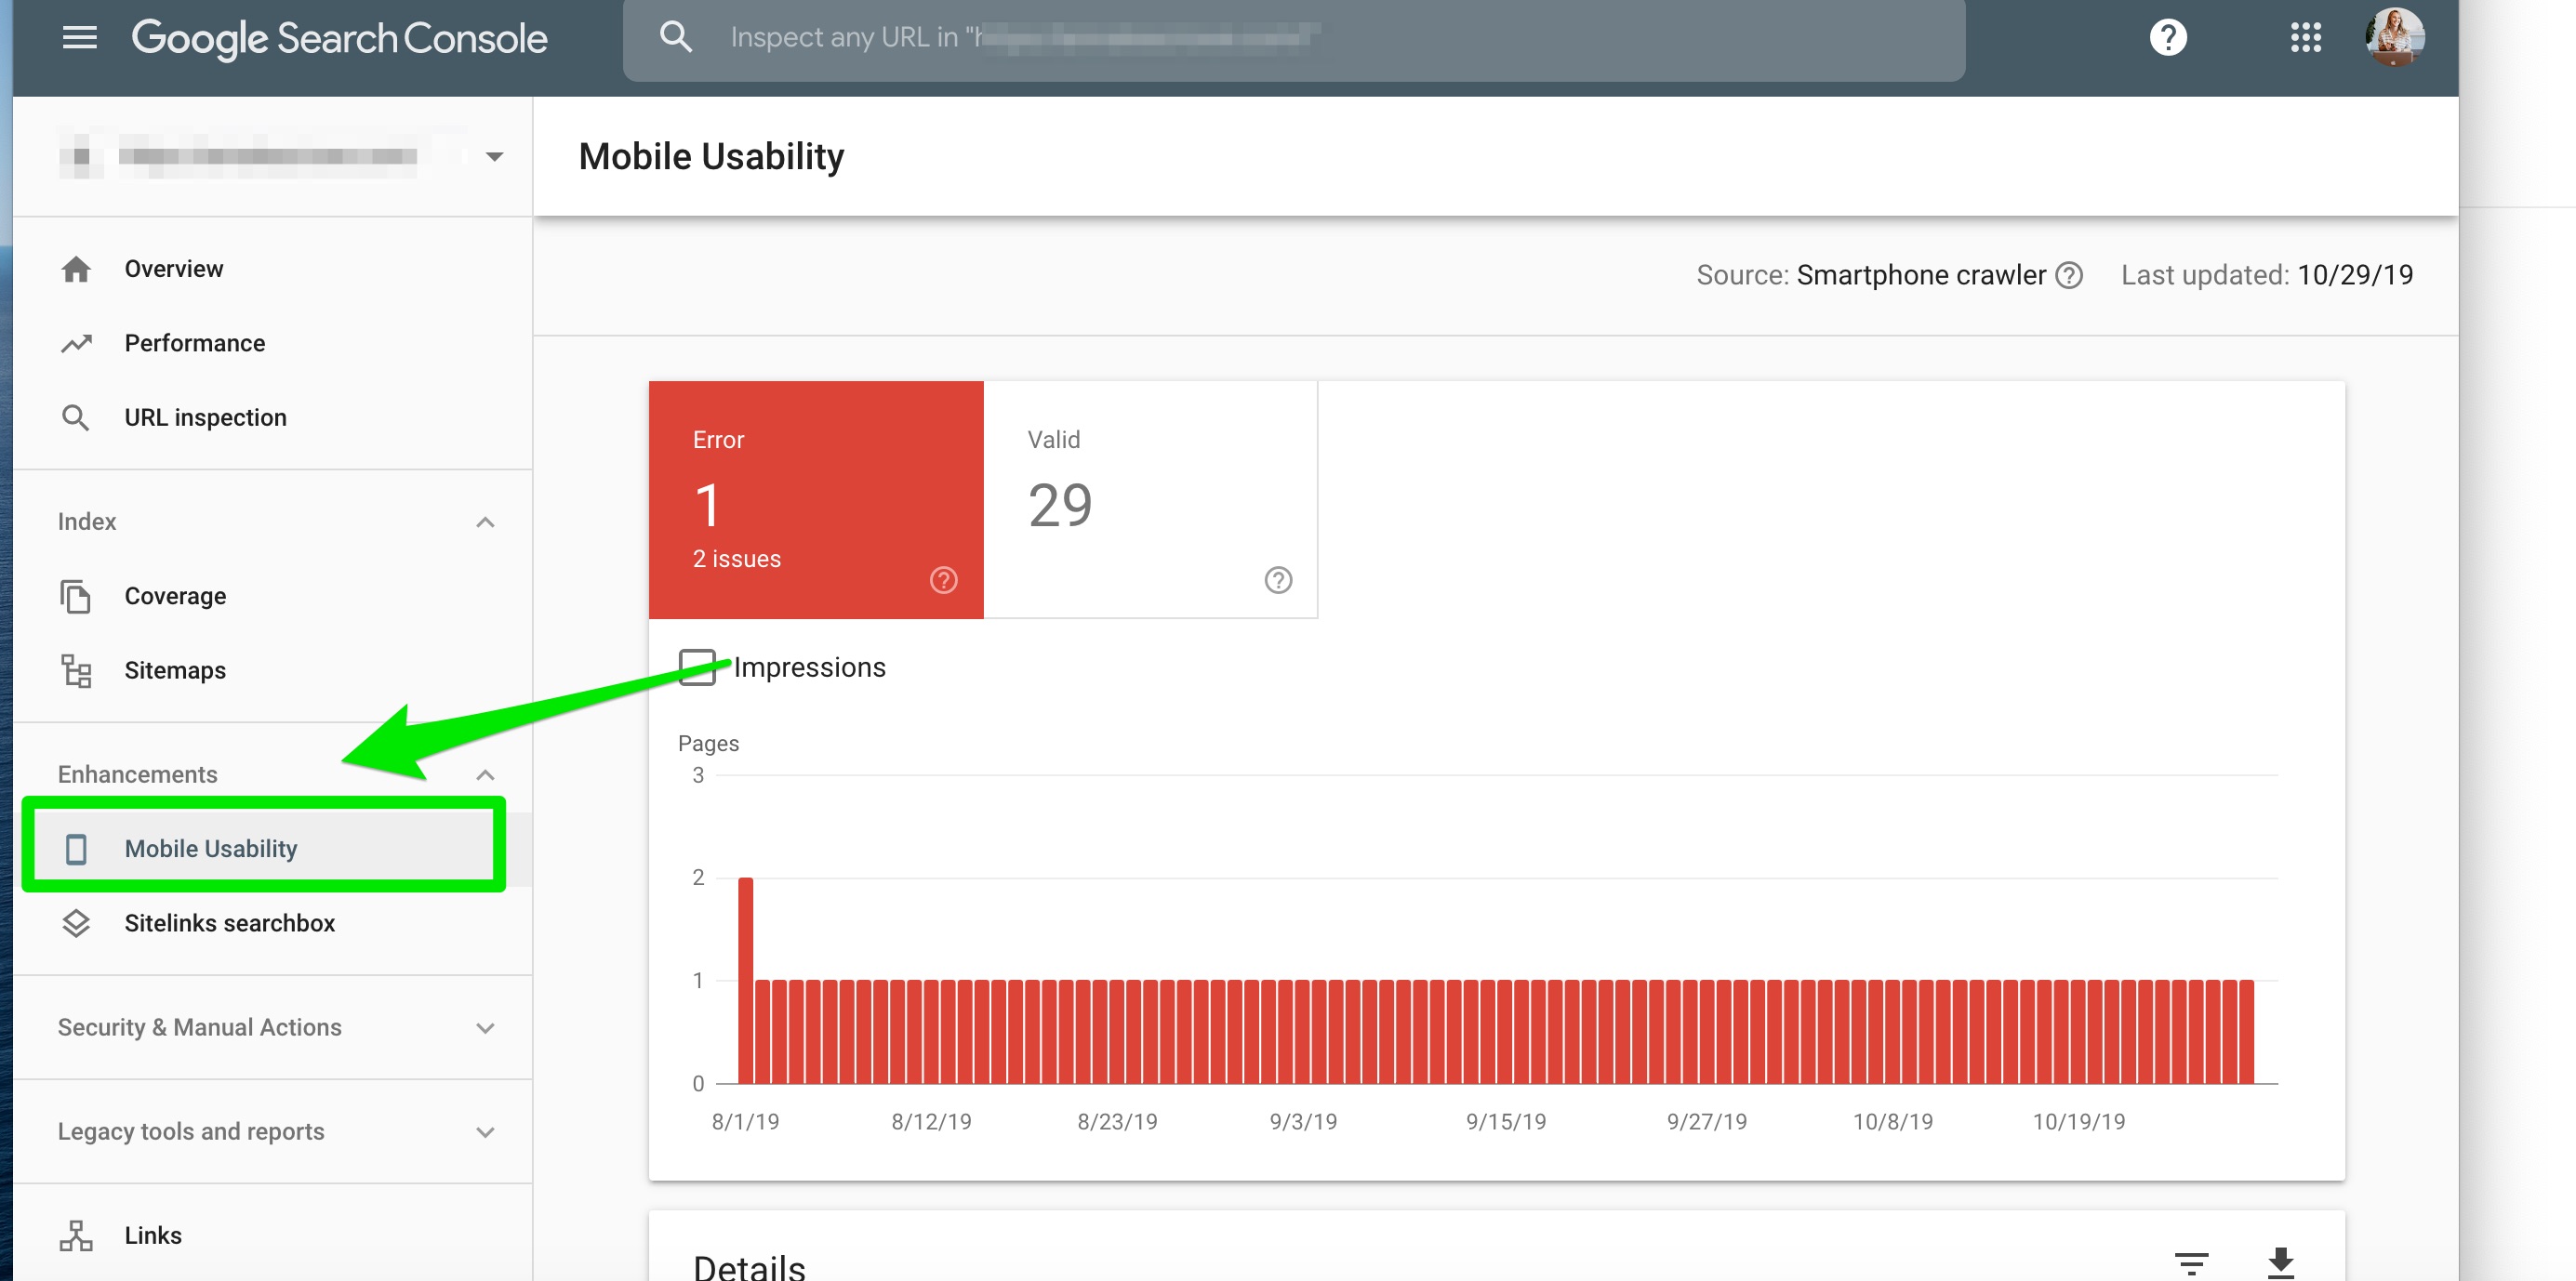Select the Valid summary card
2576x1281 pixels.
pyautogui.click(x=1150, y=500)
